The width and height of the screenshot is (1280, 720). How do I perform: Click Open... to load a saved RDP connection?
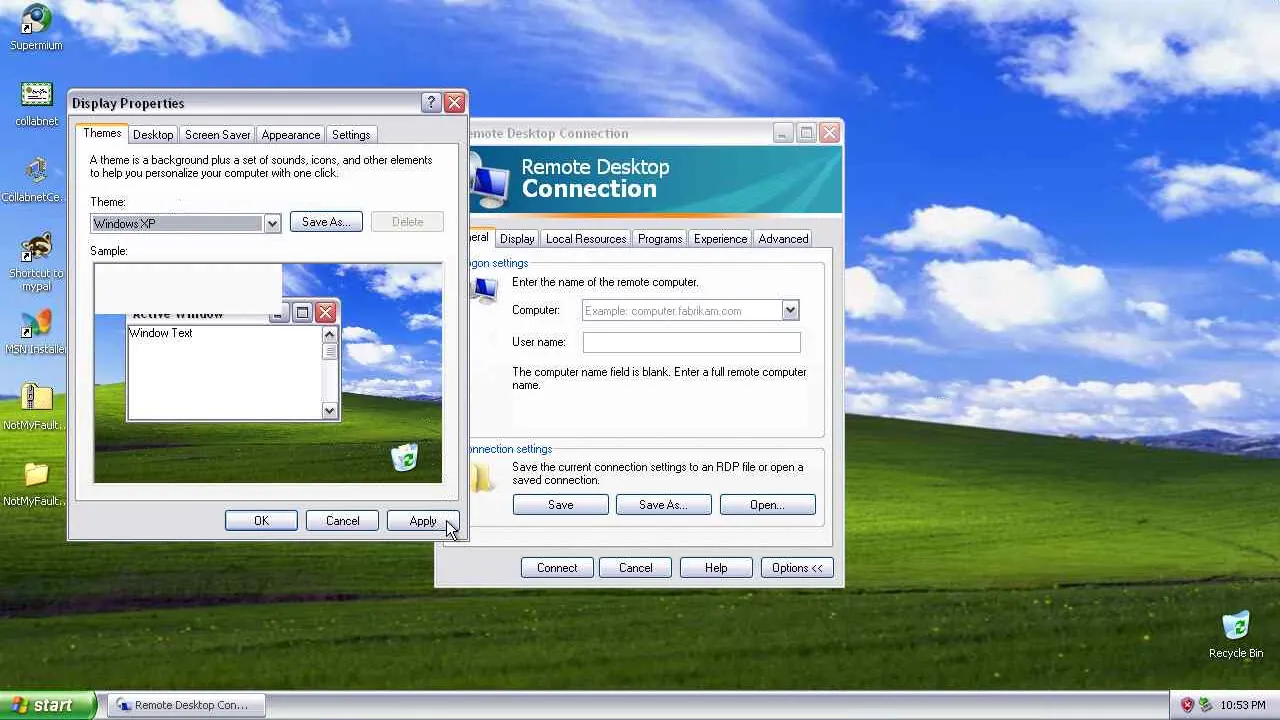pos(767,505)
